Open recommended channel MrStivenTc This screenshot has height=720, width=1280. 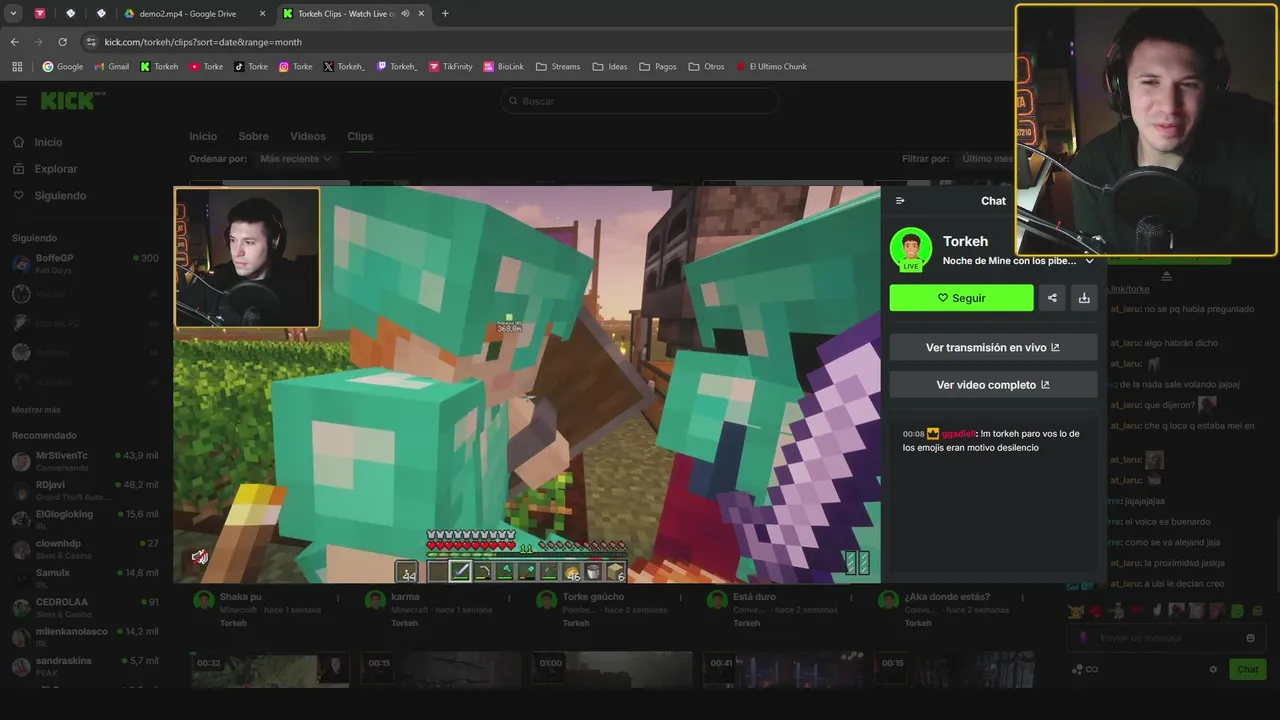[x=84, y=461]
